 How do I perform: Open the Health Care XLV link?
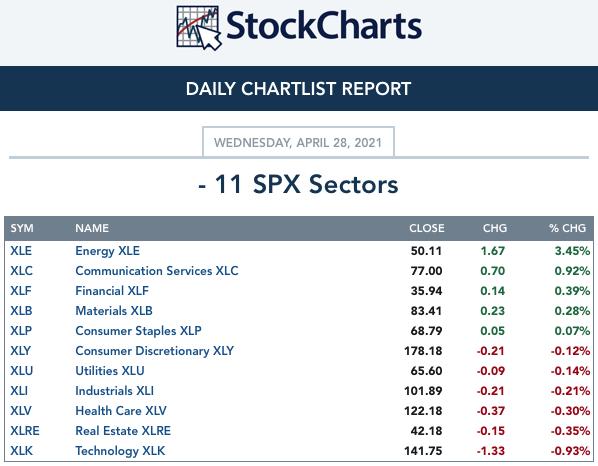click(121, 411)
